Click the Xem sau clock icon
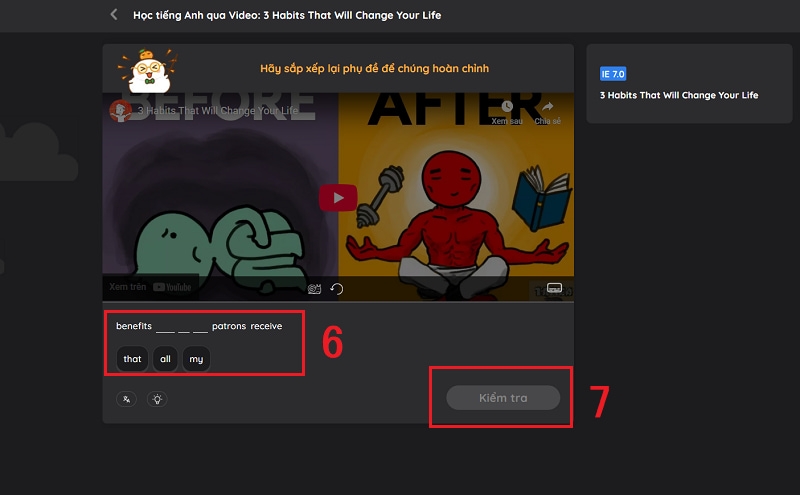 (x=507, y=107)
